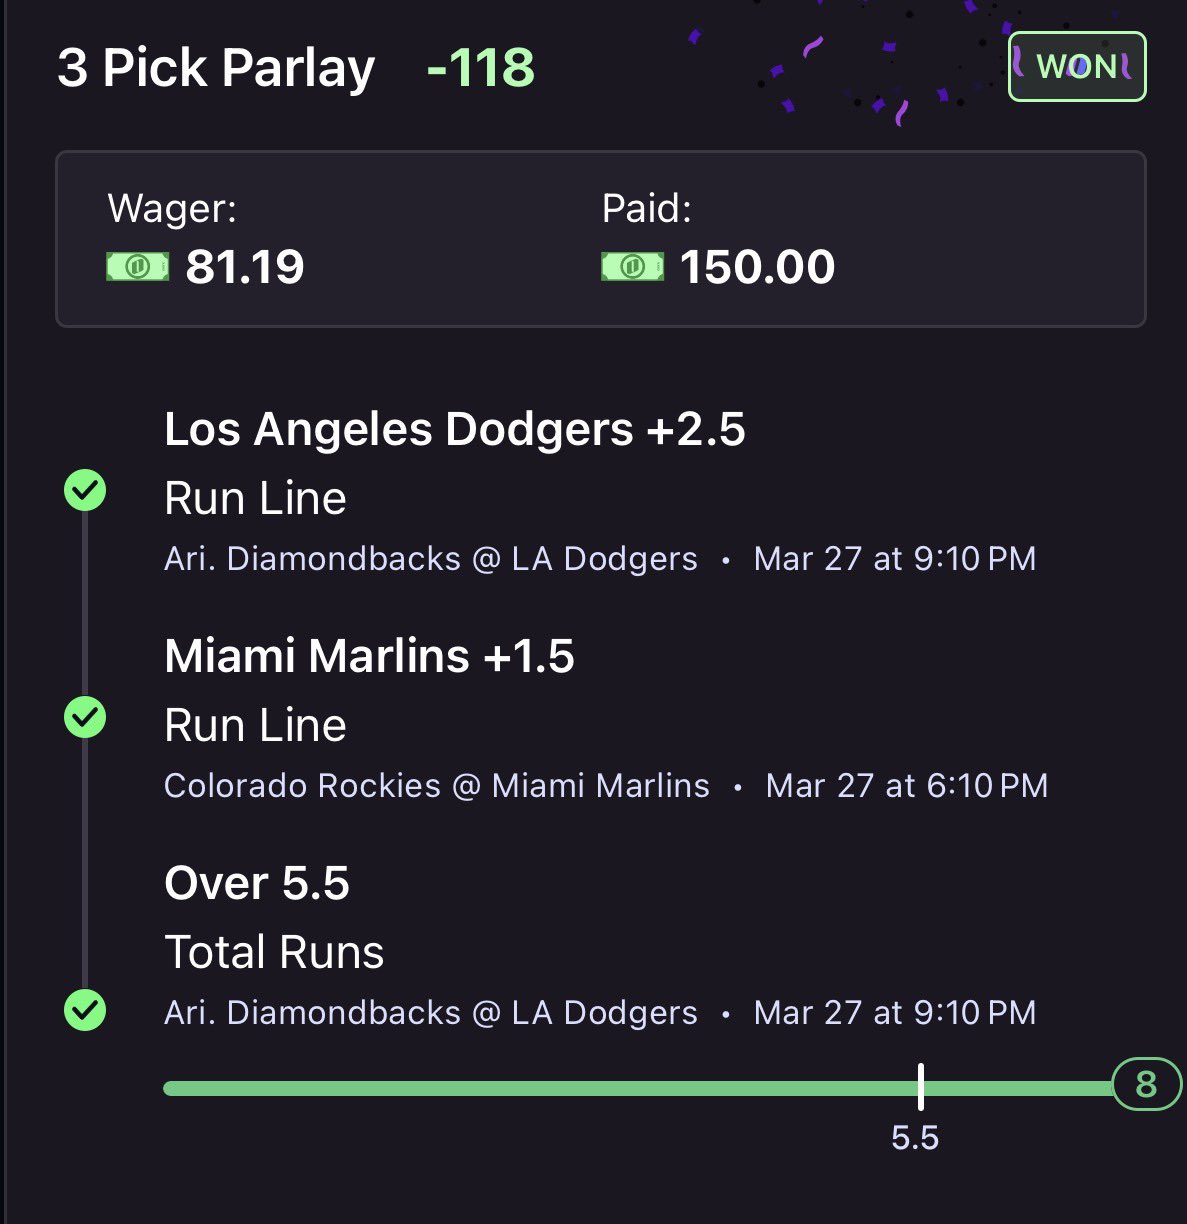Click Run Line label under Marlins pick

coord(255,725)
